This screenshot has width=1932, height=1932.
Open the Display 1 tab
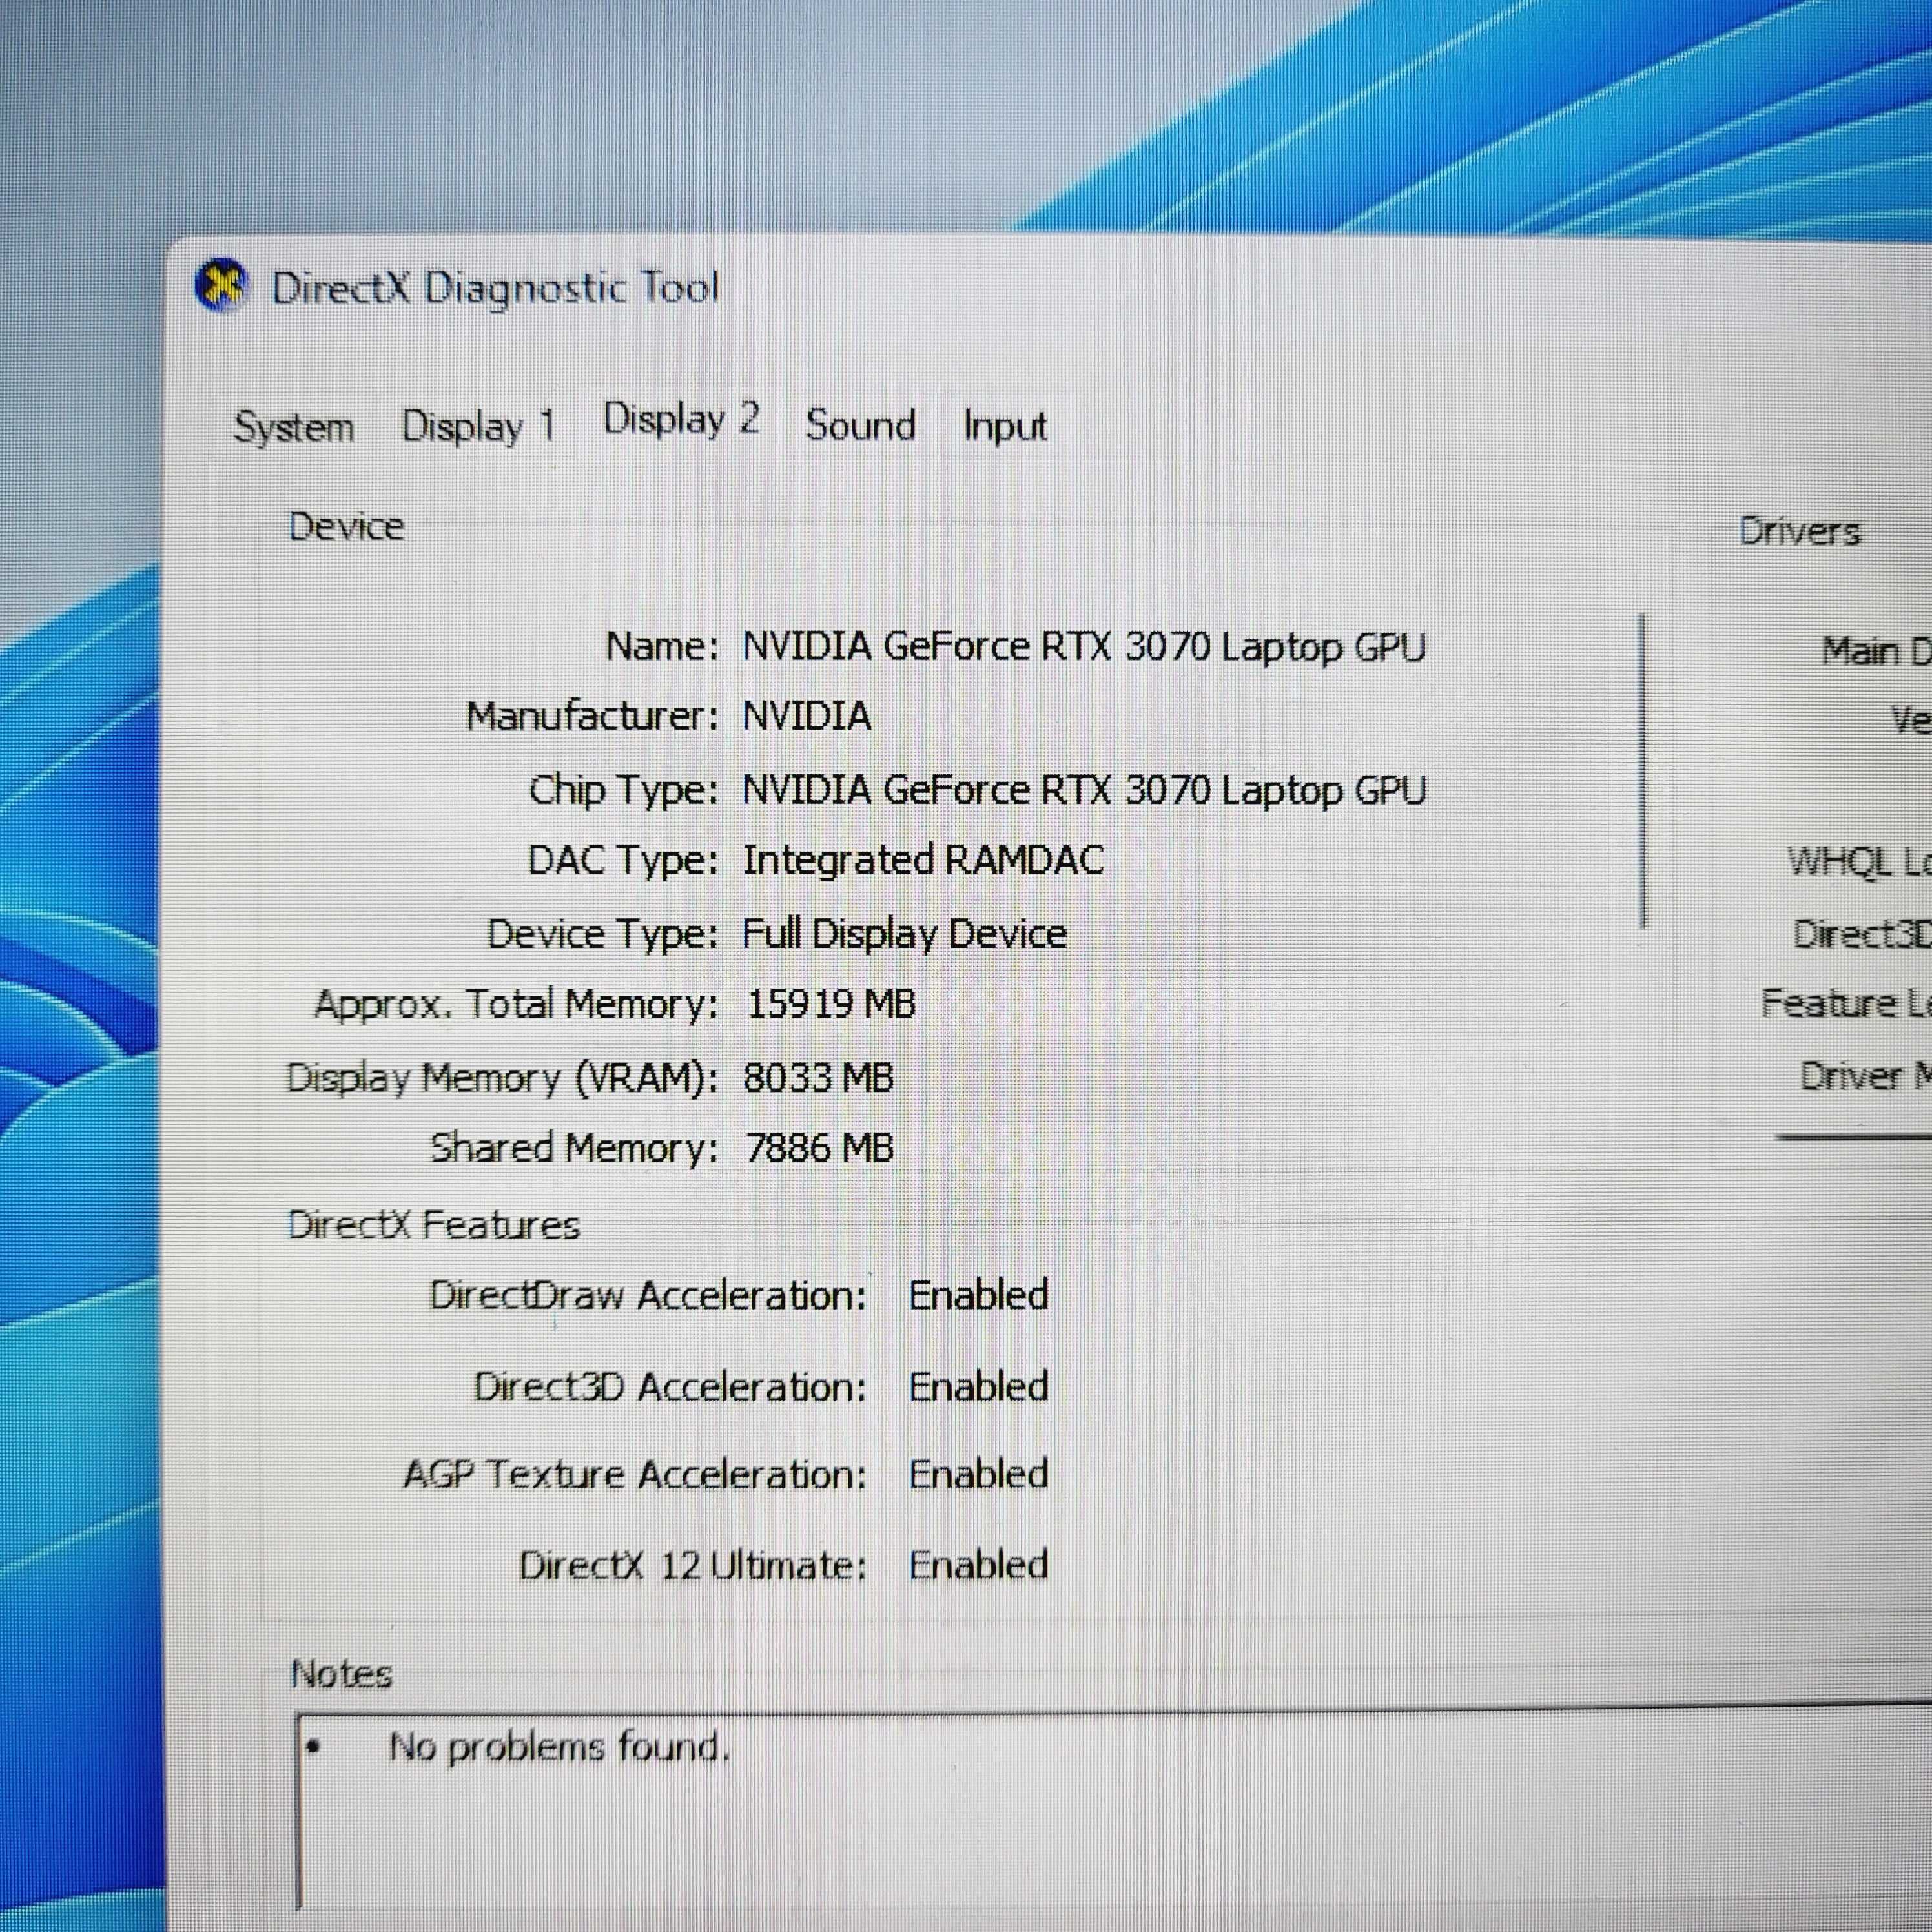[x=478, y=427]
